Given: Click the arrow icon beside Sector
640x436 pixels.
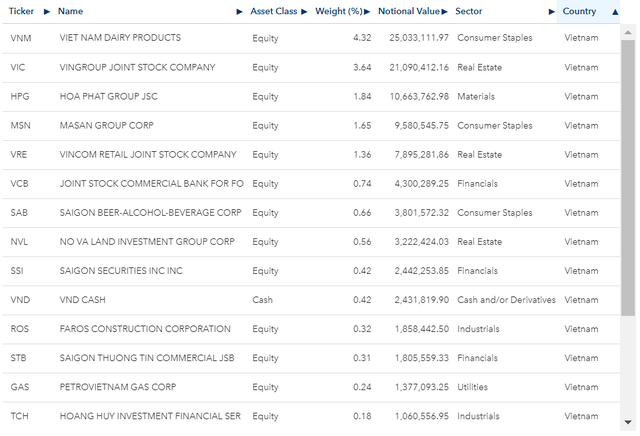Looking at the screenshot, I should point(551,12).
